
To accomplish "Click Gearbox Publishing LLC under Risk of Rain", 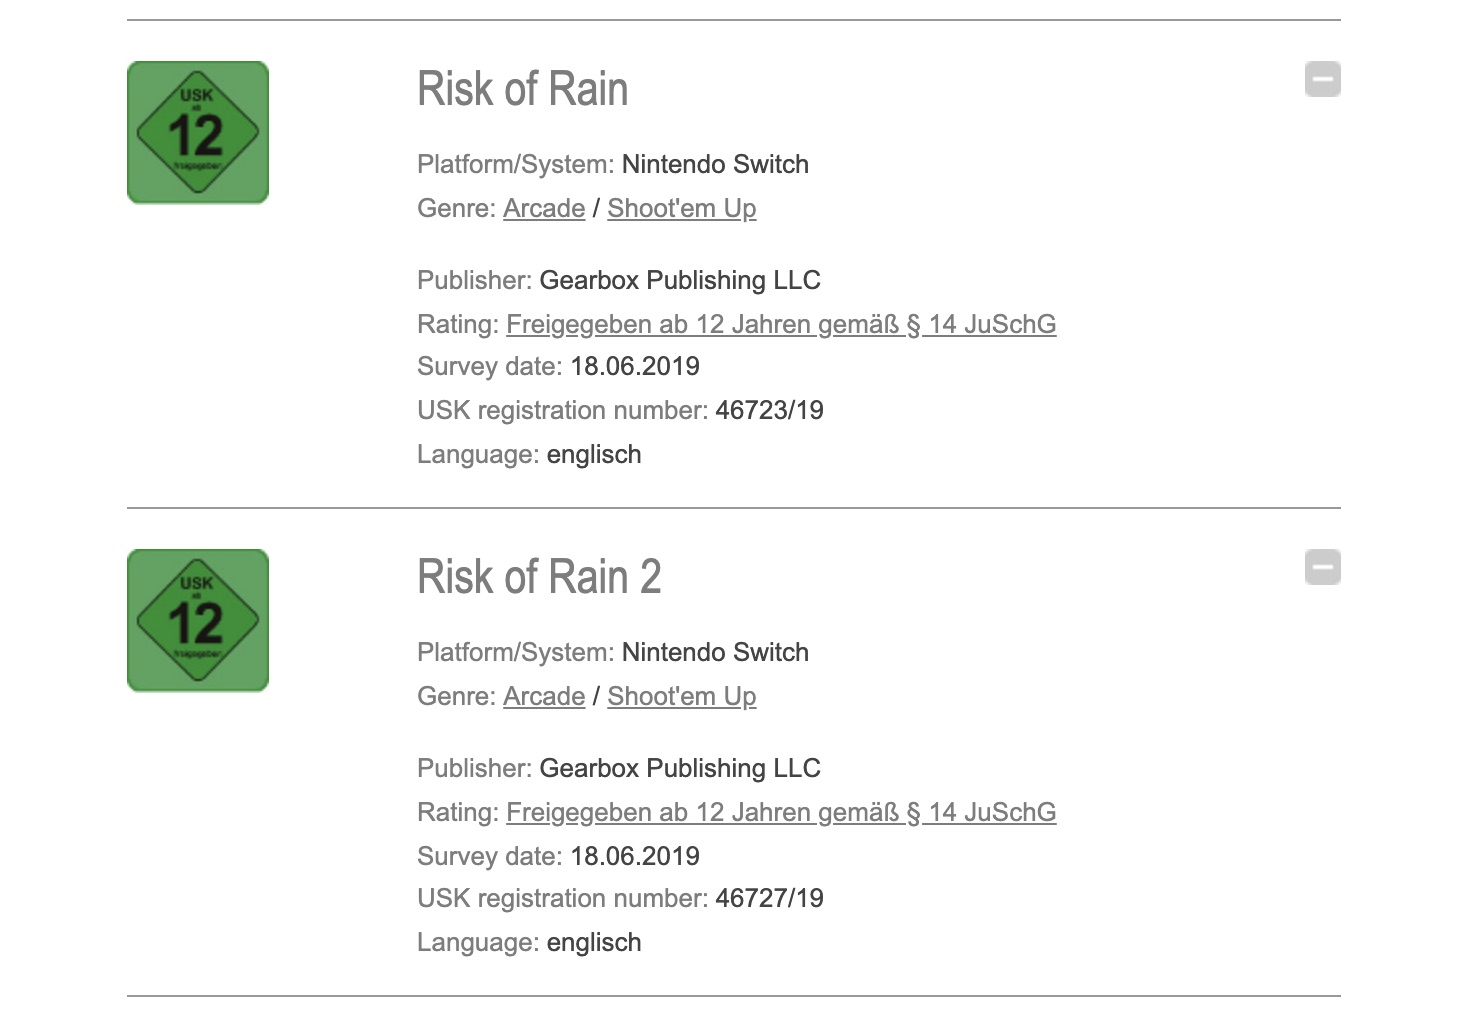I will pyautogui.click(x=679, y=280).
